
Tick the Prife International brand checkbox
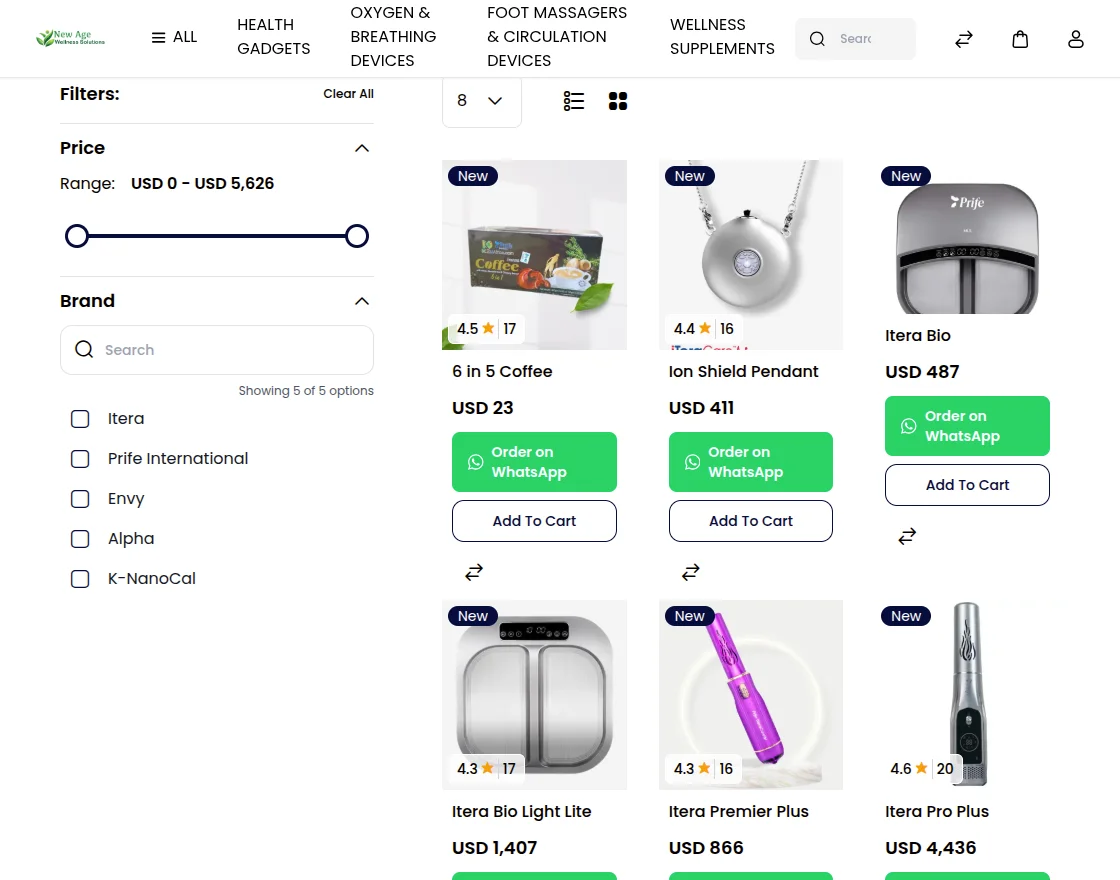tap(80, 459)
